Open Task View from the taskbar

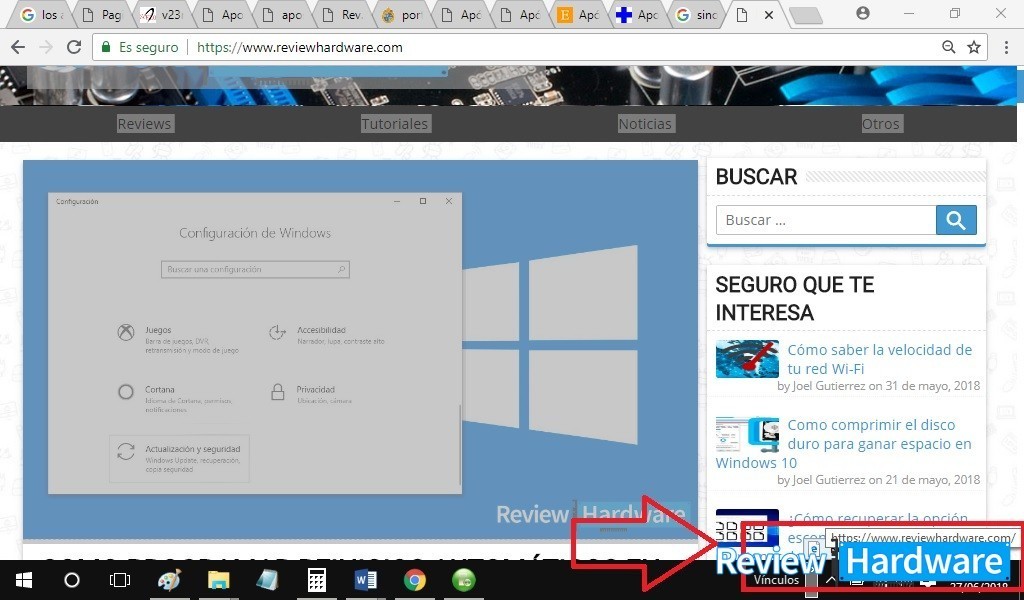click(x=120, y=580)
